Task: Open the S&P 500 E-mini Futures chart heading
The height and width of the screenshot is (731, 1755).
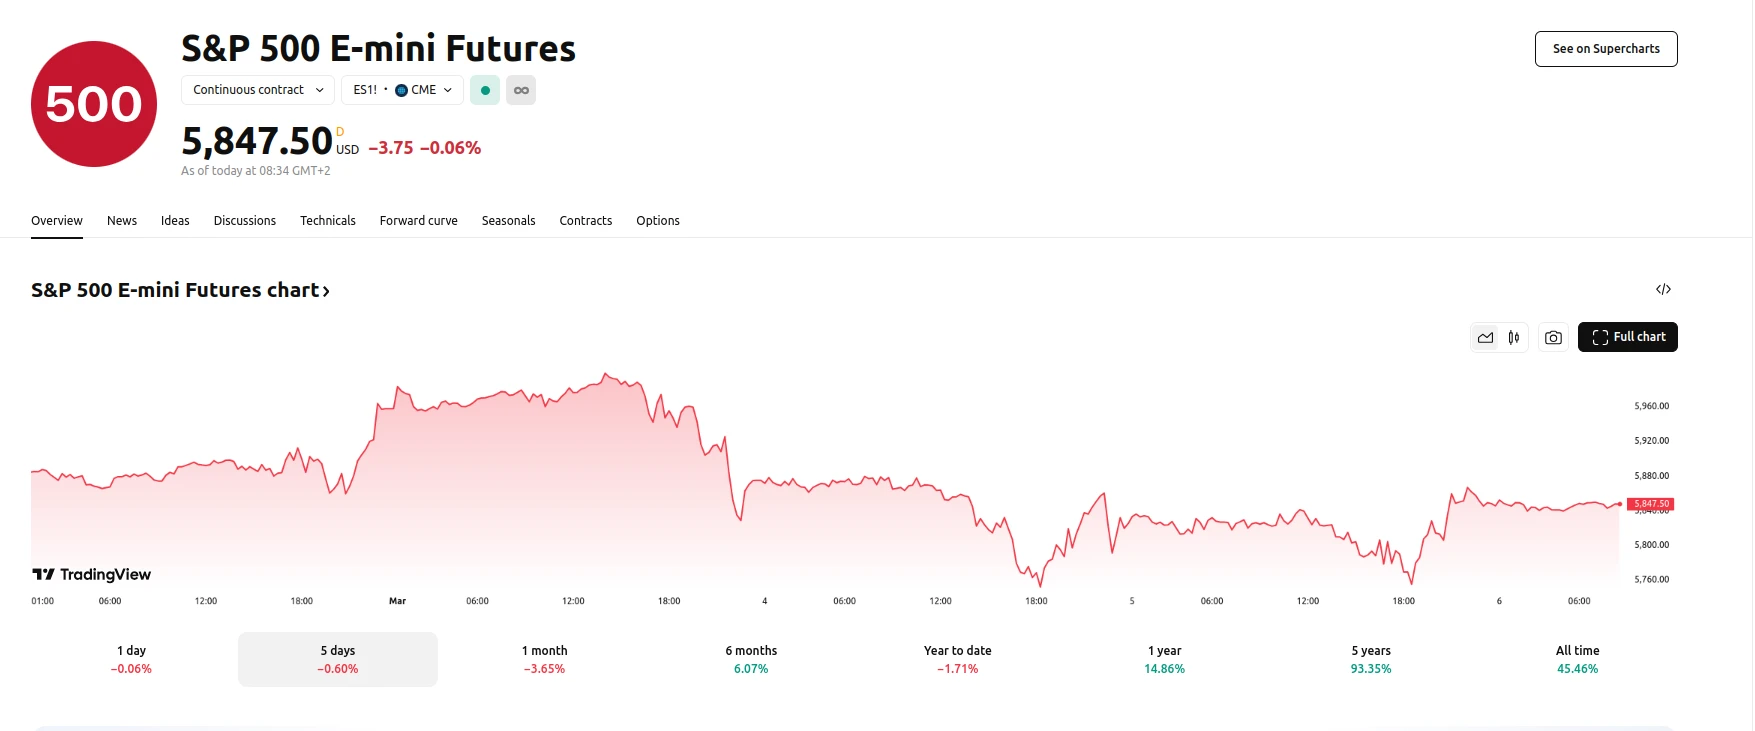Action: [180, 290]
